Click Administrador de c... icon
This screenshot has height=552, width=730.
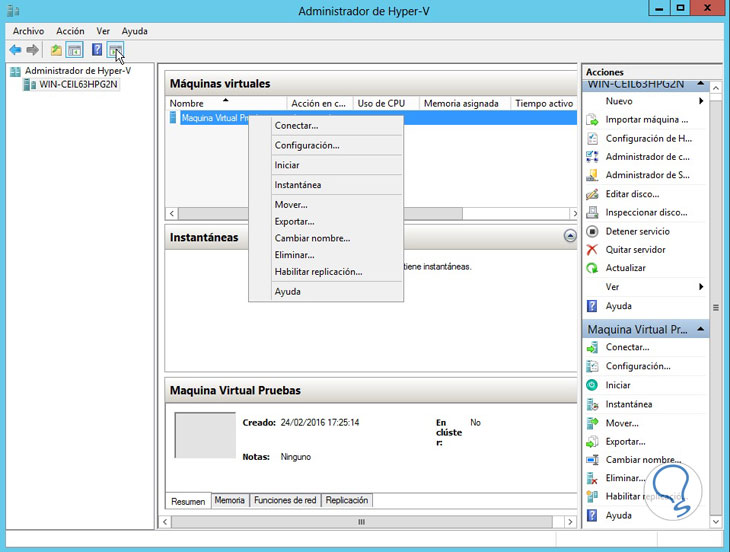(x=592, y=157)
